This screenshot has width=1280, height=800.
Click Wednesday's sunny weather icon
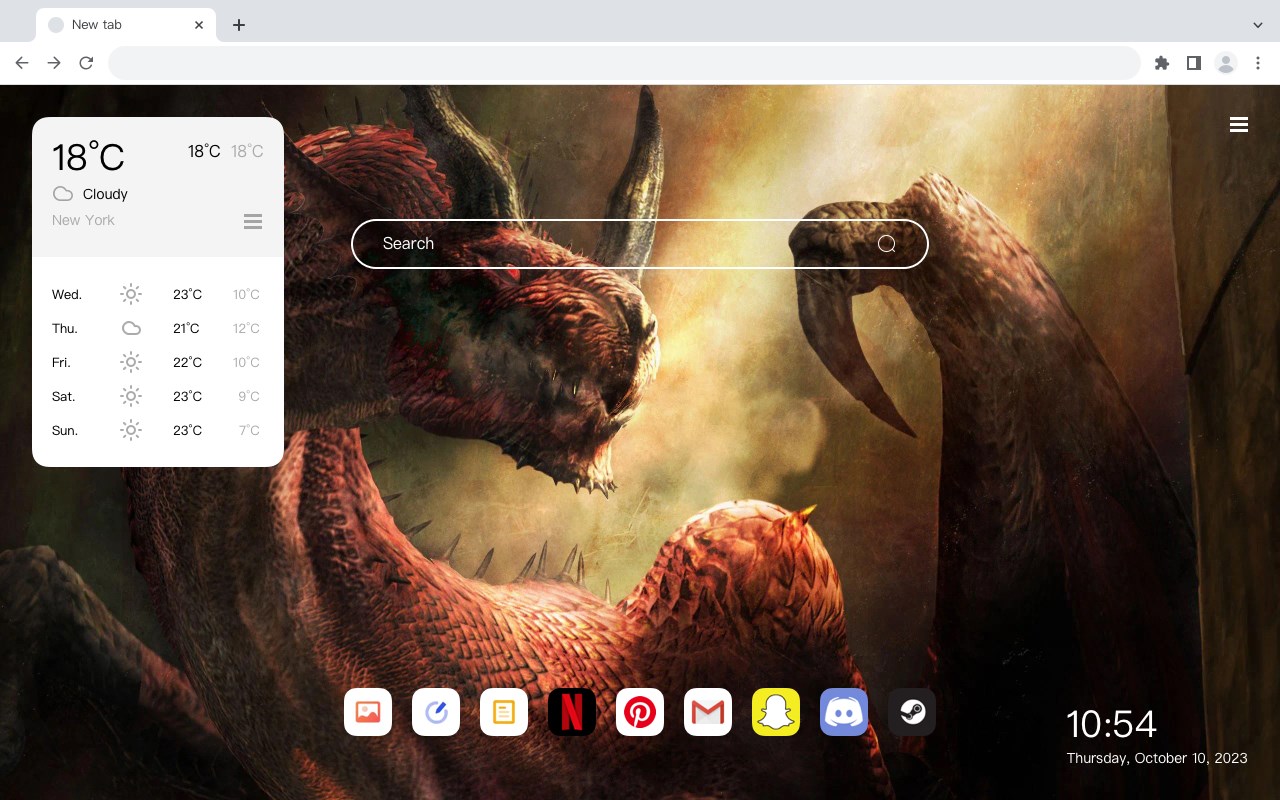pos(131,294)
